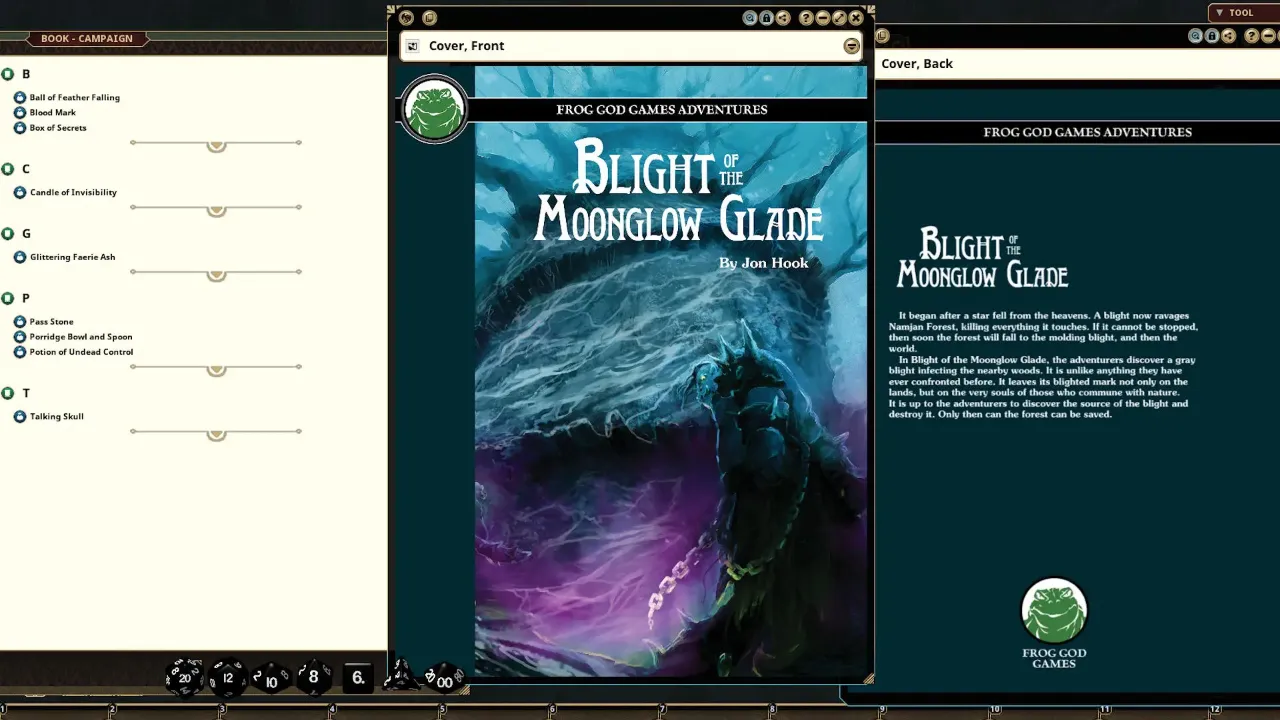Open the Cover, Front title bar menu button

(851, 46)
